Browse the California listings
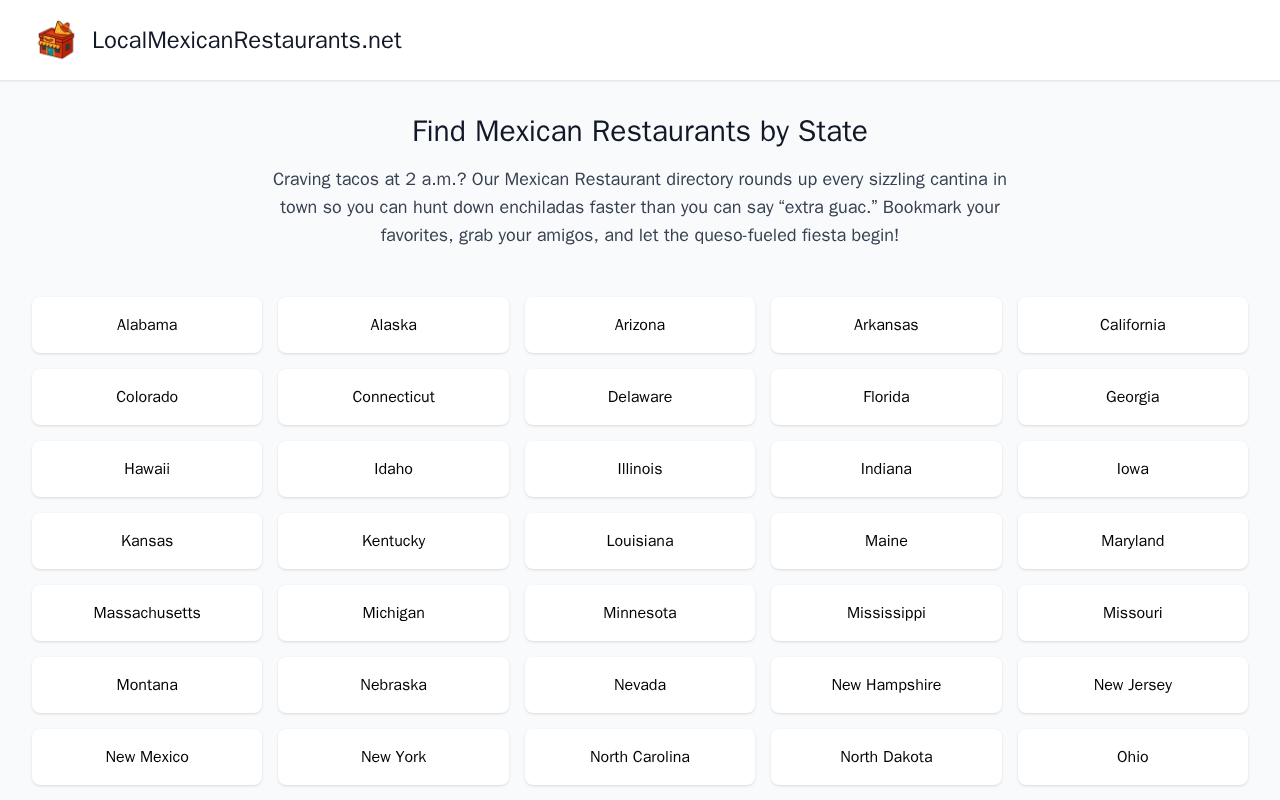The image size is (1280, 800). tap(1133, 325)
